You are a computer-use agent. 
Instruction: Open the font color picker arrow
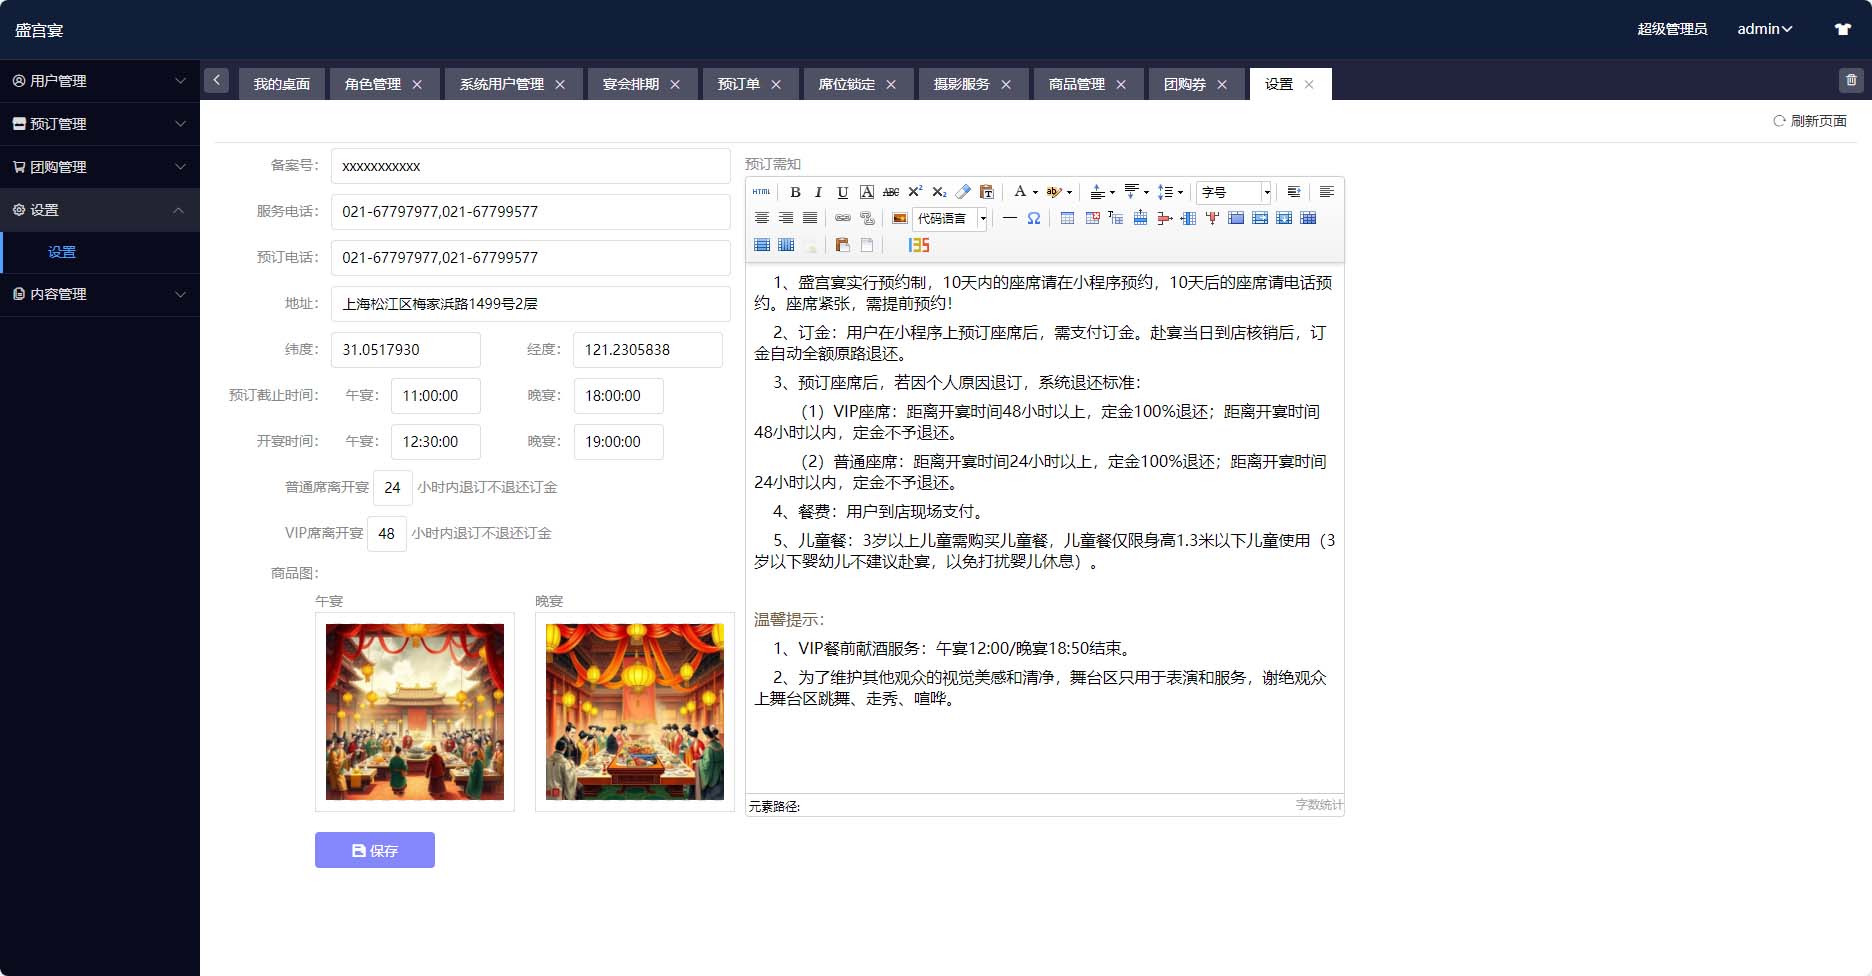tap(1035, 192)
